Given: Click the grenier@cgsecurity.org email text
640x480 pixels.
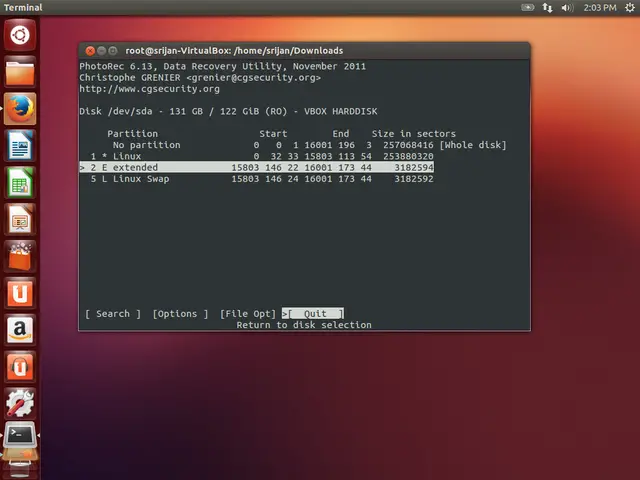Looking at the screenshot, I should (x=253, y=78).
